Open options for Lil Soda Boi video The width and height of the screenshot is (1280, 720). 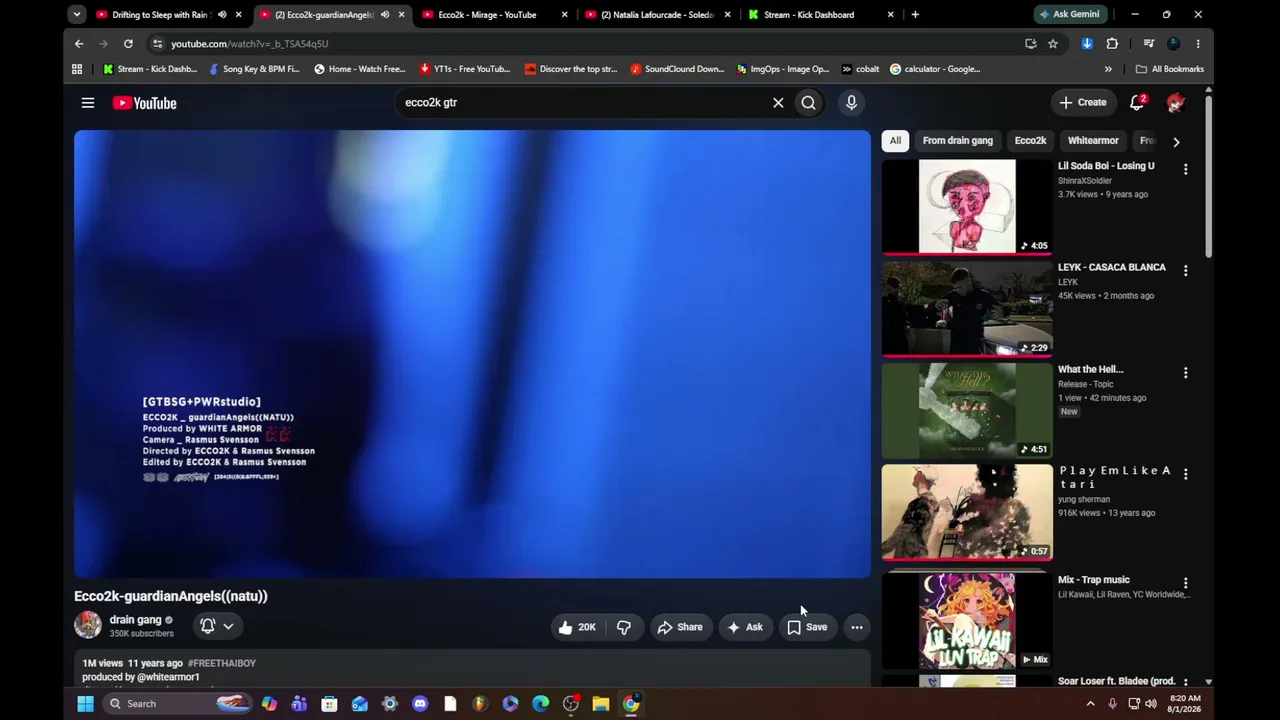click(1185, 170)
